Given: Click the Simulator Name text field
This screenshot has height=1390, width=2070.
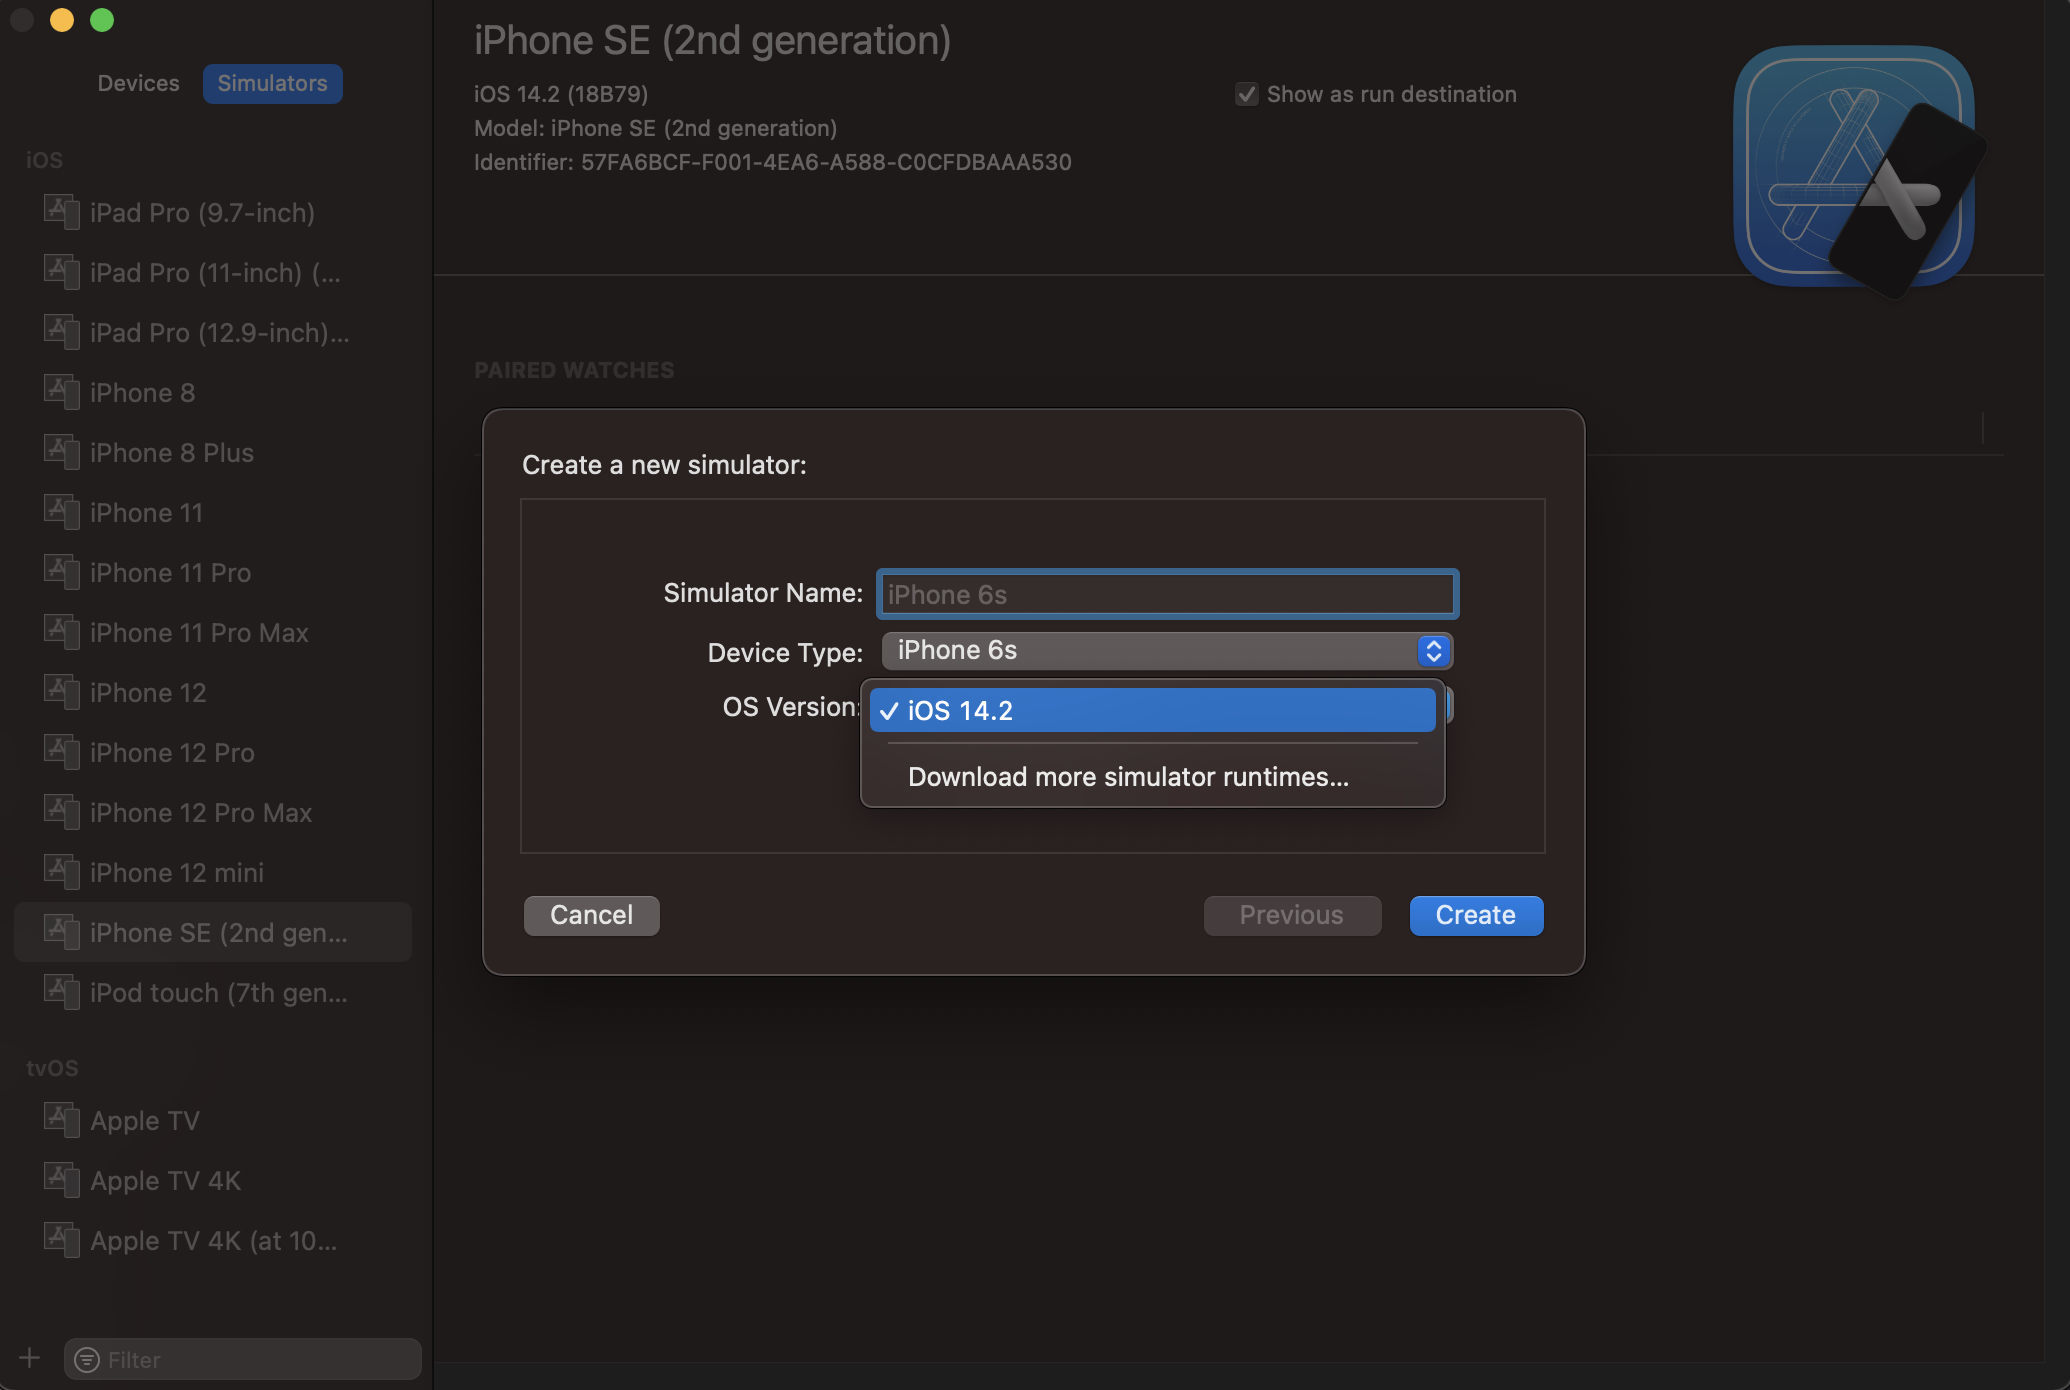Looking at the screenshot, I should coord(1167,594).
